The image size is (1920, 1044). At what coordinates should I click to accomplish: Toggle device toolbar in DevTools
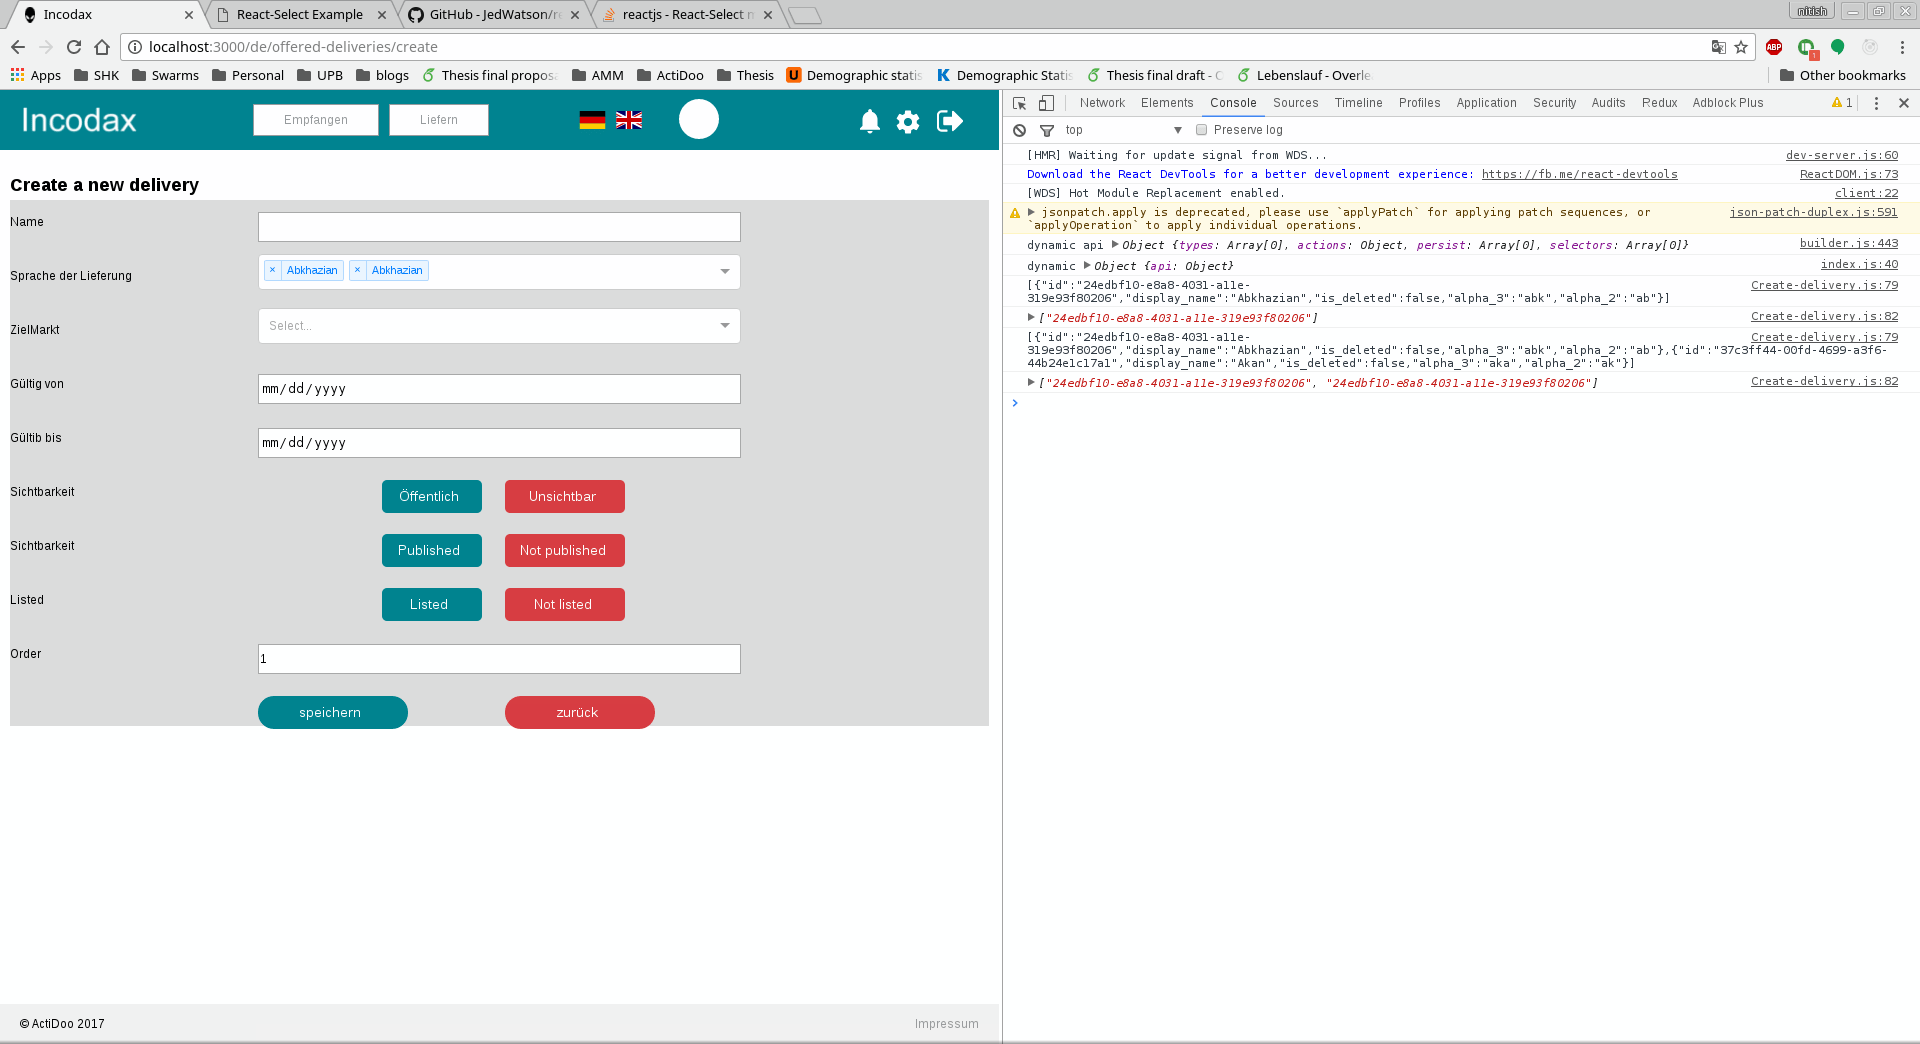[1046, 103]
